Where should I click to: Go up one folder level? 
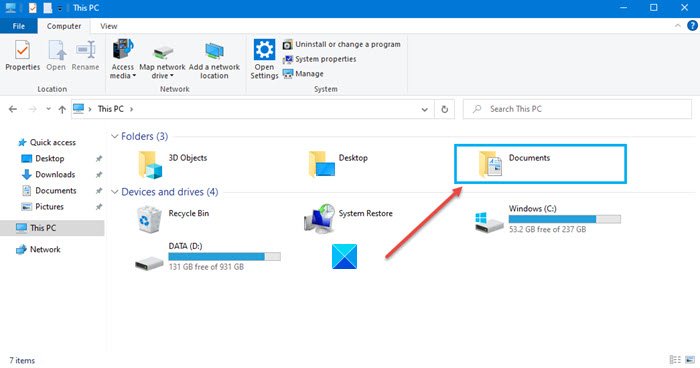coord(62,109)
